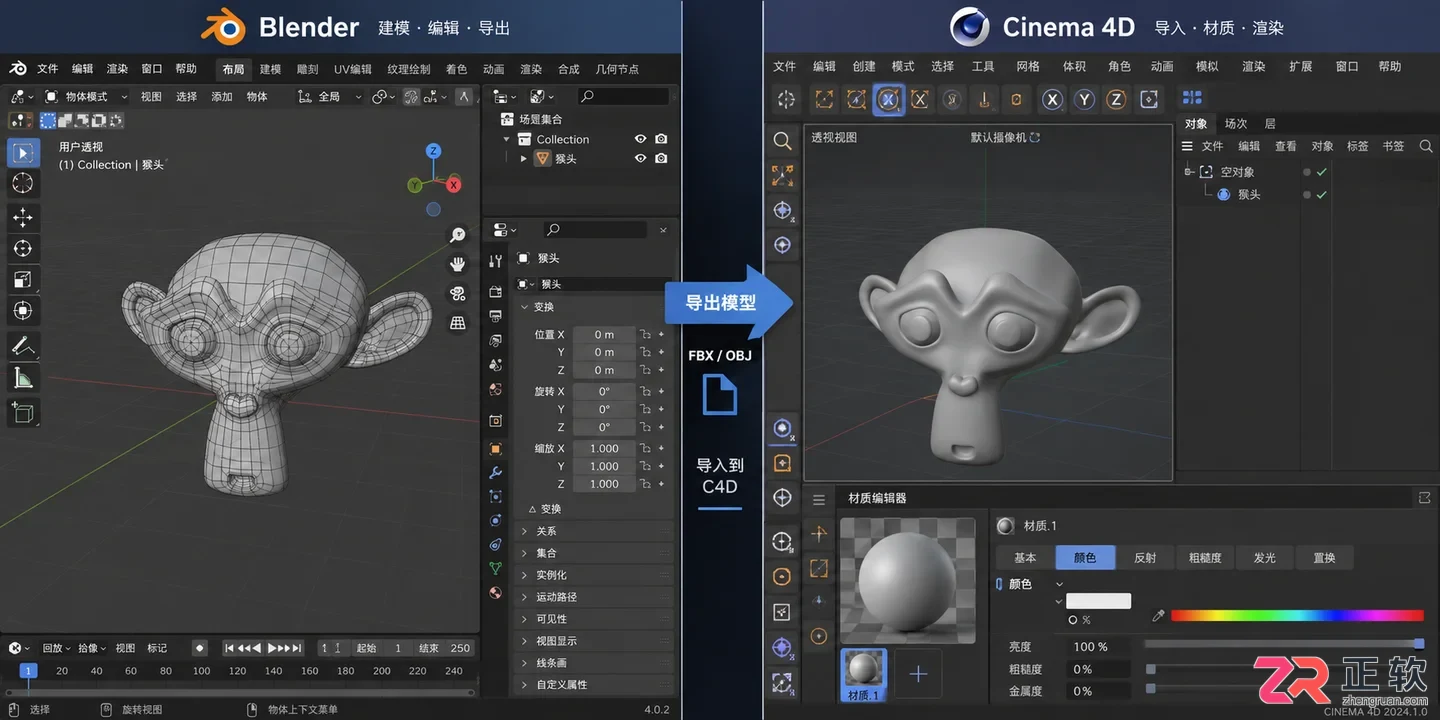Toggle render camera icon for 猴头

click(x=661, y=158)
